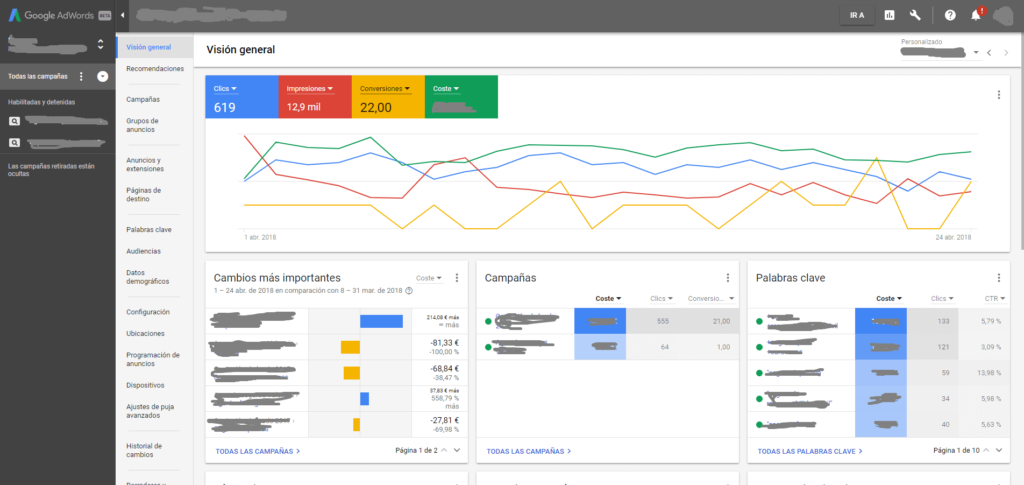Click green status dot of 555-clics campaign
Image resolution: width=1024 pixels, height=485 pixels.
488,321
